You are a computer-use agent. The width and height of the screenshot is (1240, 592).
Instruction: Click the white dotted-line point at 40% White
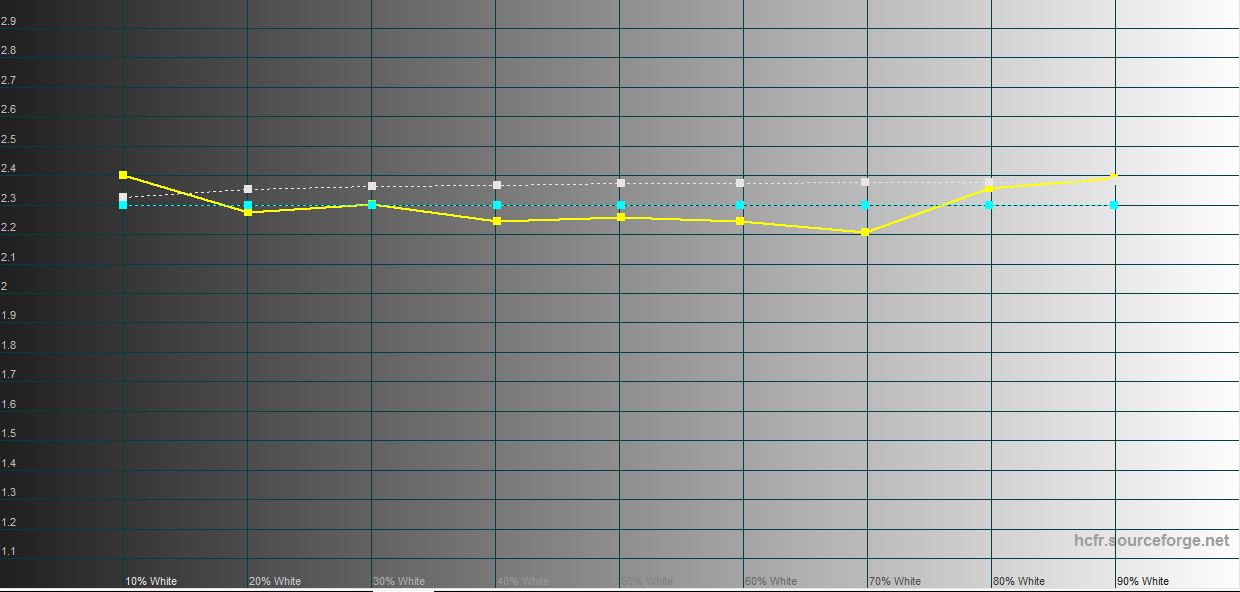point(497,185)
